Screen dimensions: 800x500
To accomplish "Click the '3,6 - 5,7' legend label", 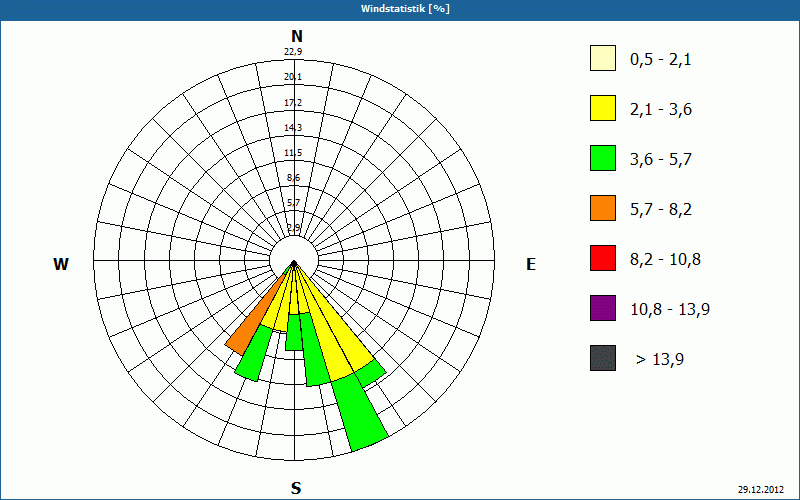I will 661,160.
